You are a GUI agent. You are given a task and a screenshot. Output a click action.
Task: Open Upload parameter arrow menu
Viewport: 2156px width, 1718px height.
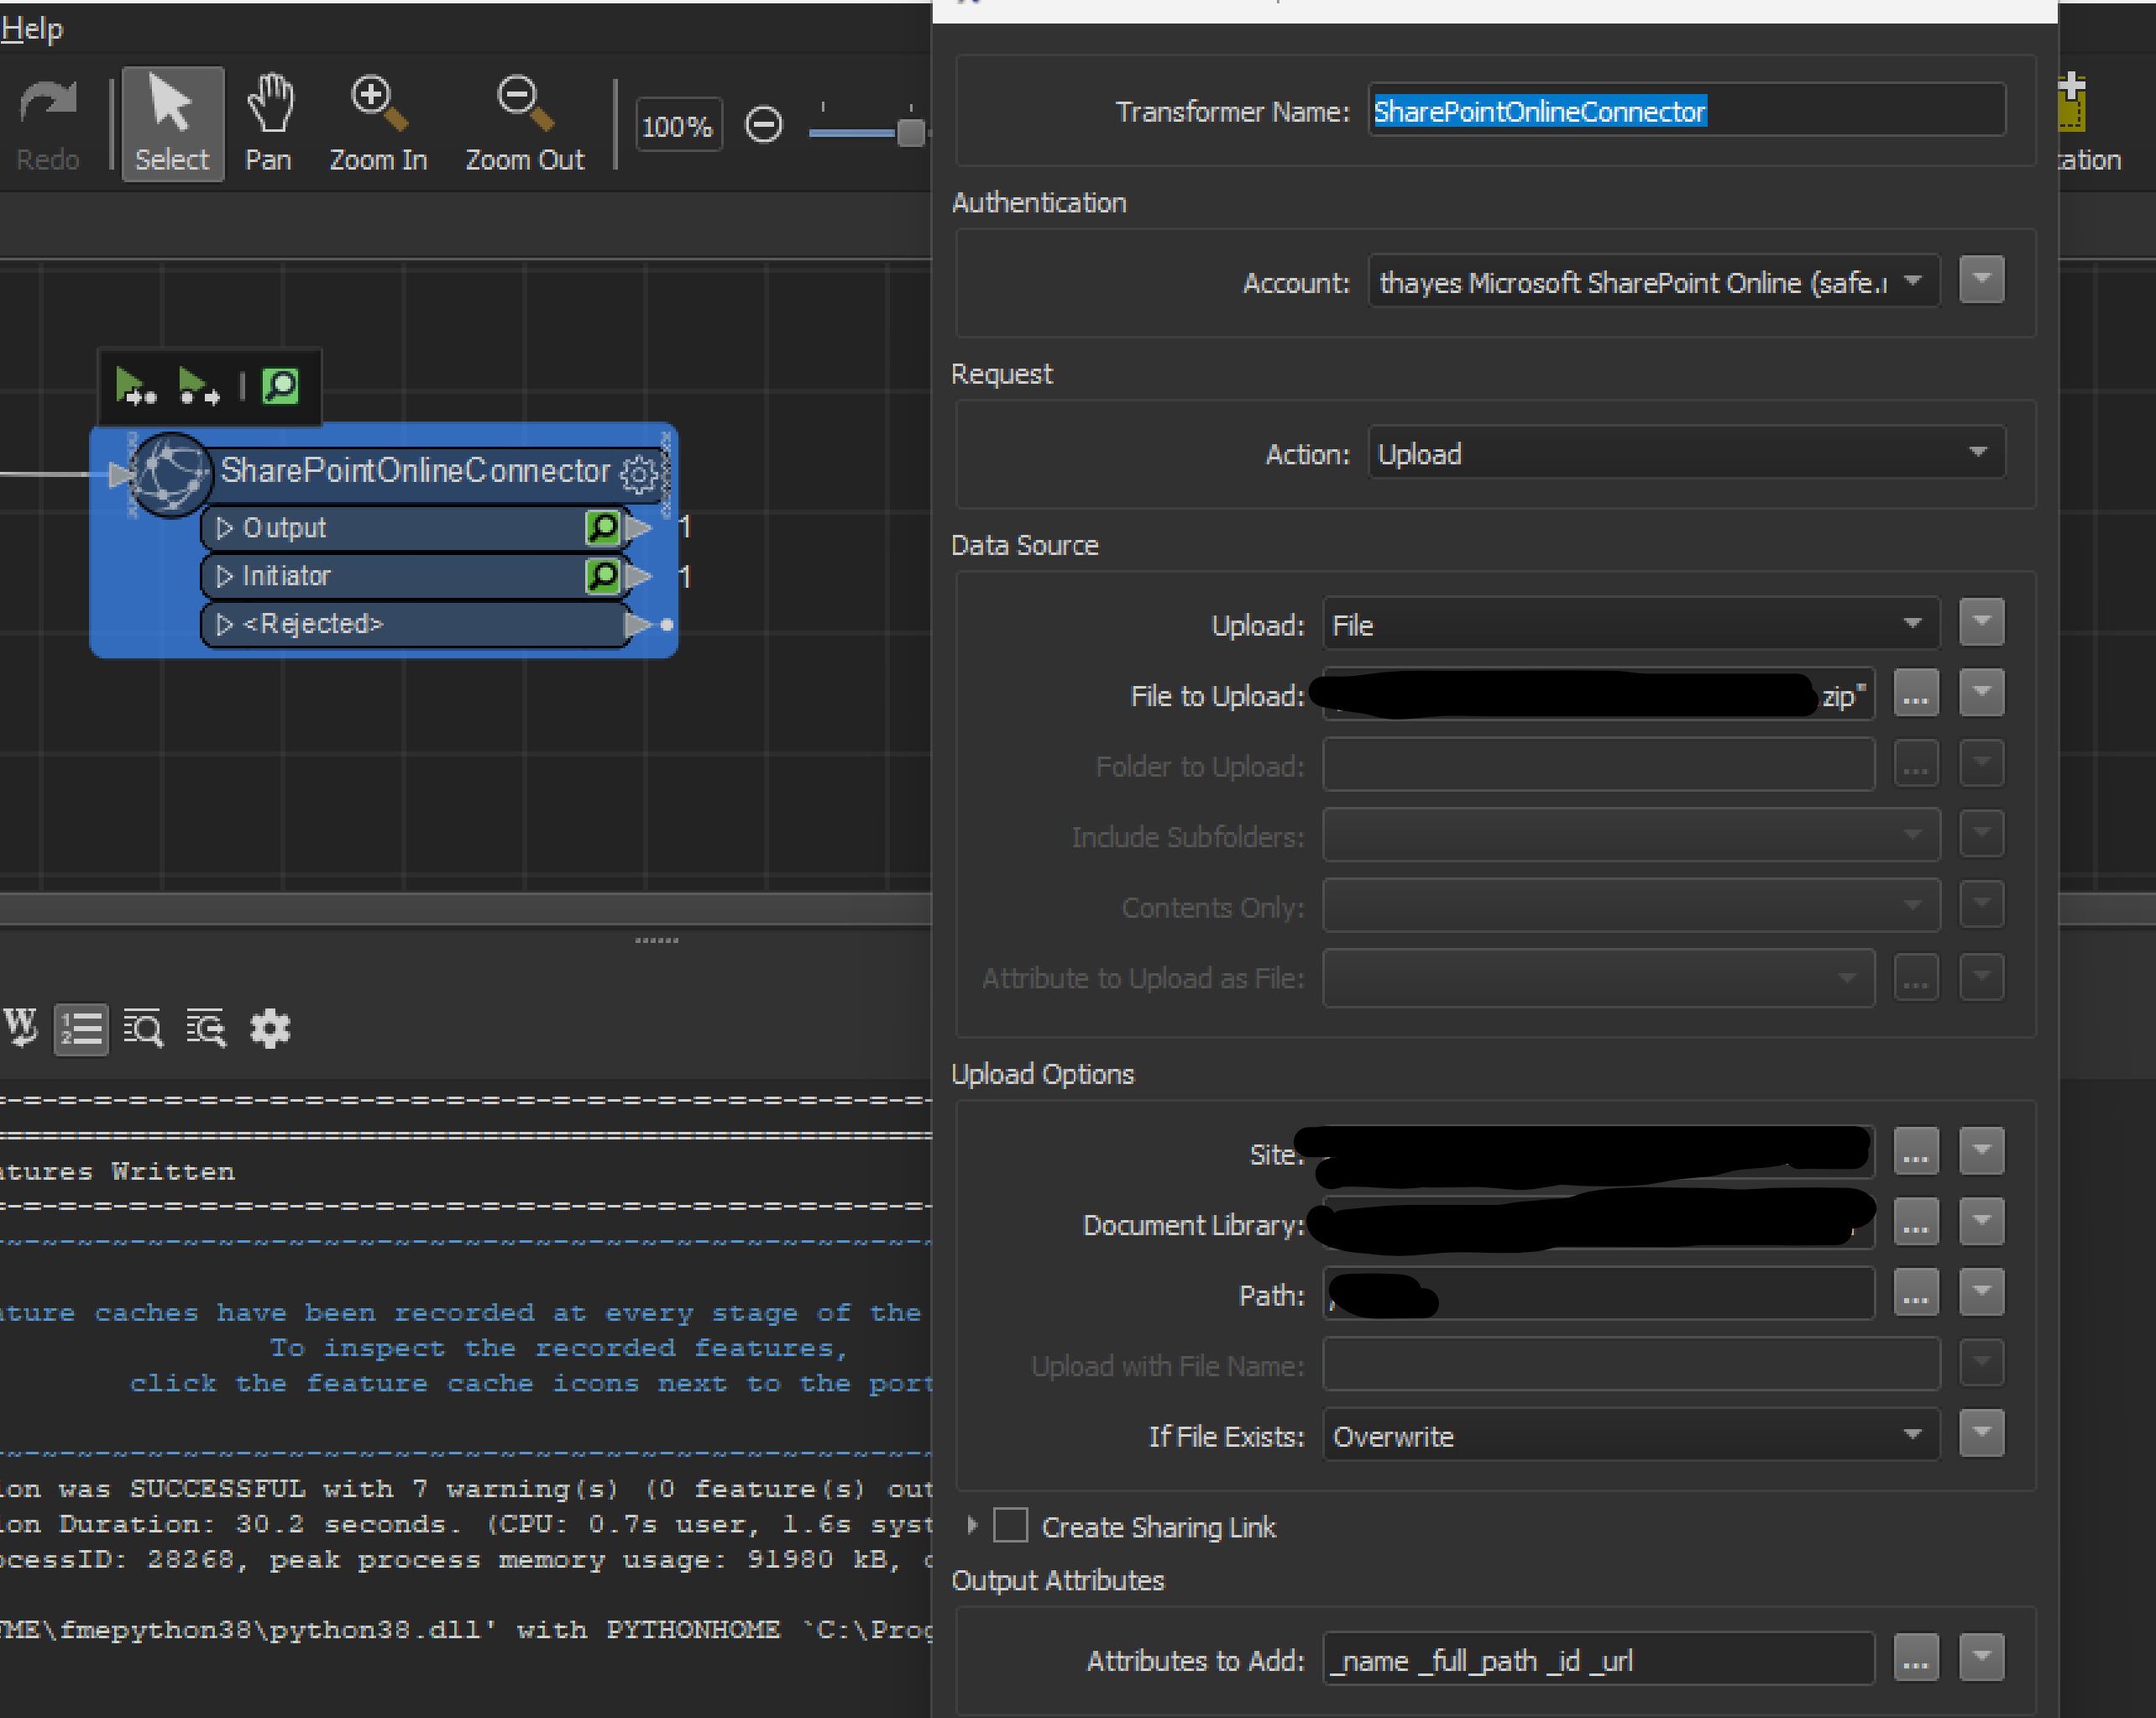point(1981,622)
